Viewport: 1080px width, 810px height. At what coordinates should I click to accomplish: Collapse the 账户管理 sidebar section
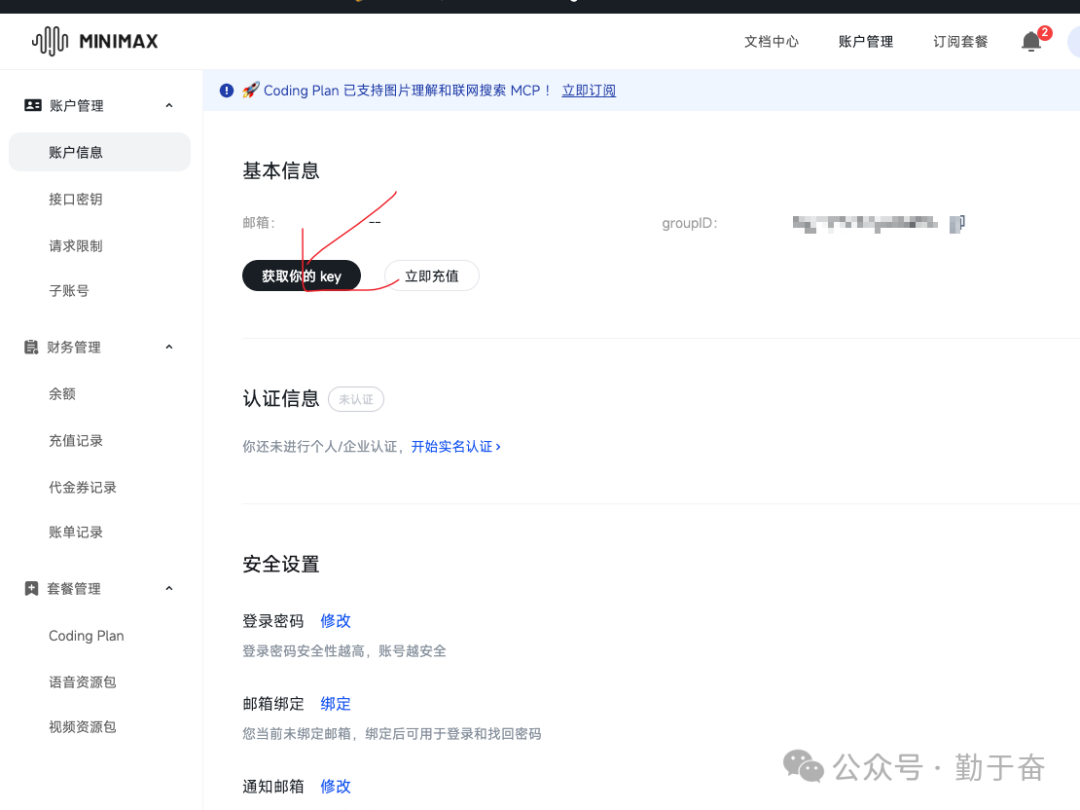point(168,105)
